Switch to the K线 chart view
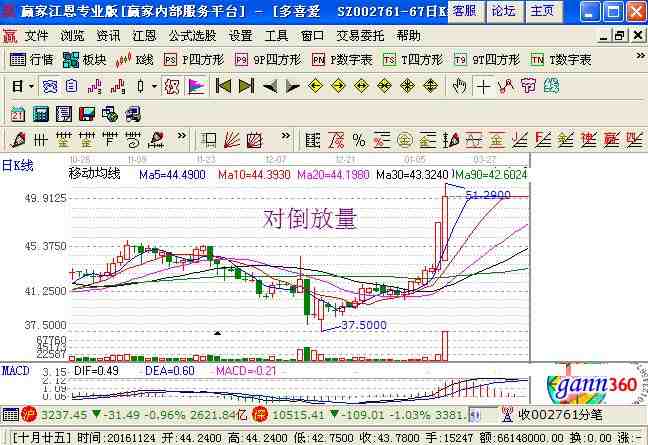The image size is (648, 445). click(x=134, y=60)
